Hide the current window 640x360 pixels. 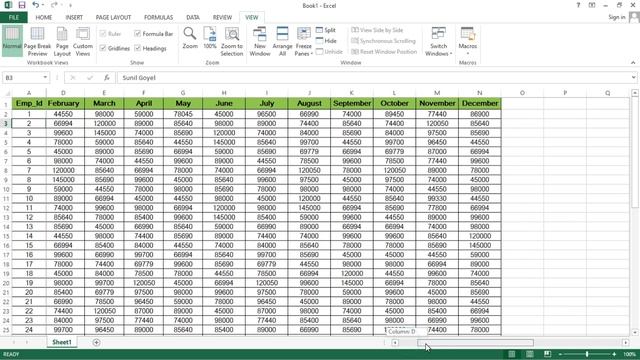click(326, 41)
